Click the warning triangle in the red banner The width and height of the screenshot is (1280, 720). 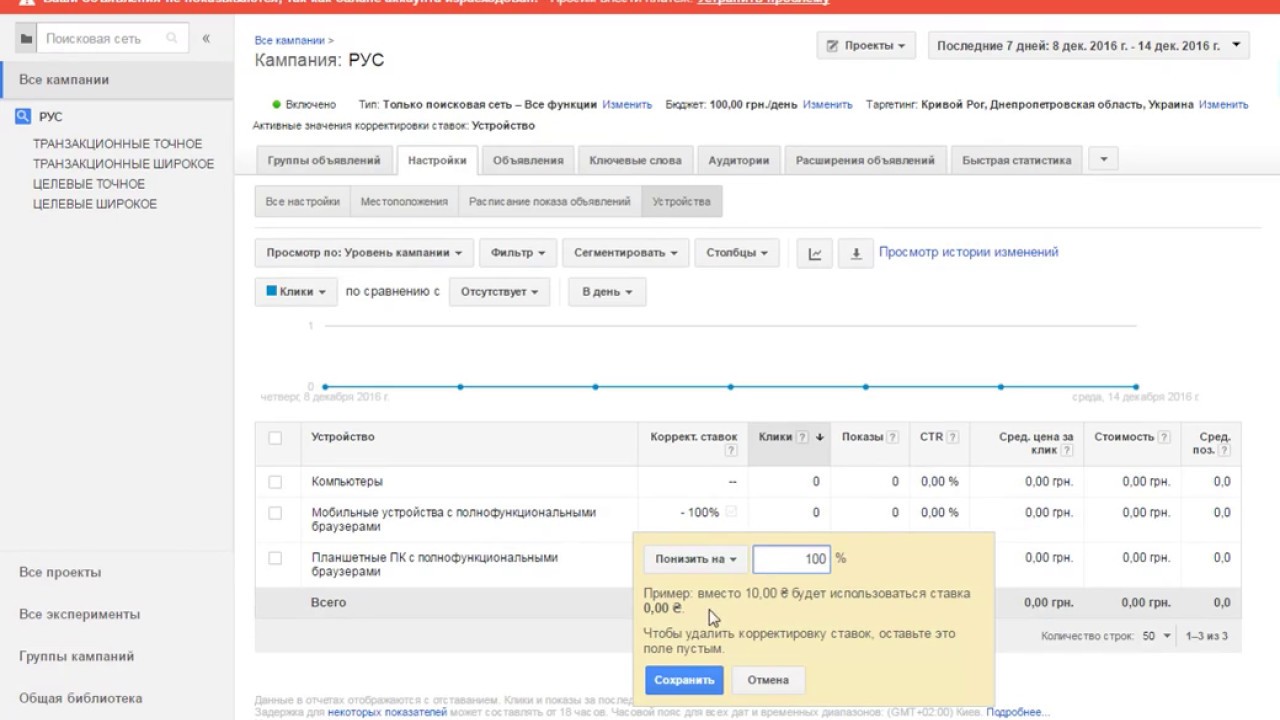[x=27, y=3]
